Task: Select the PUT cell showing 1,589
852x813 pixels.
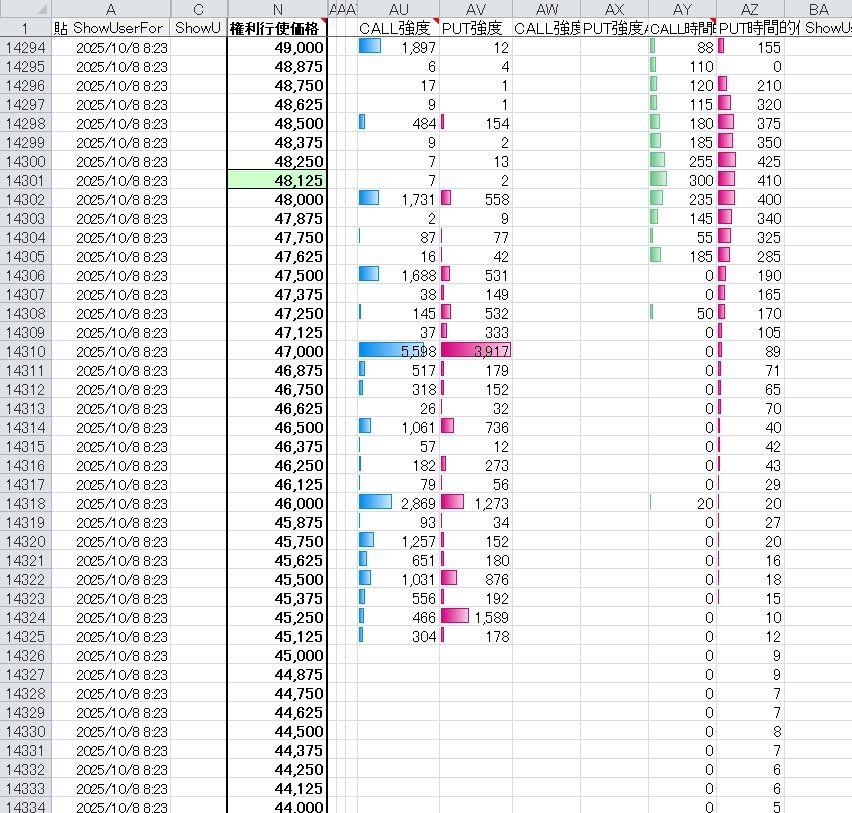Action: [x=476, y=617]
